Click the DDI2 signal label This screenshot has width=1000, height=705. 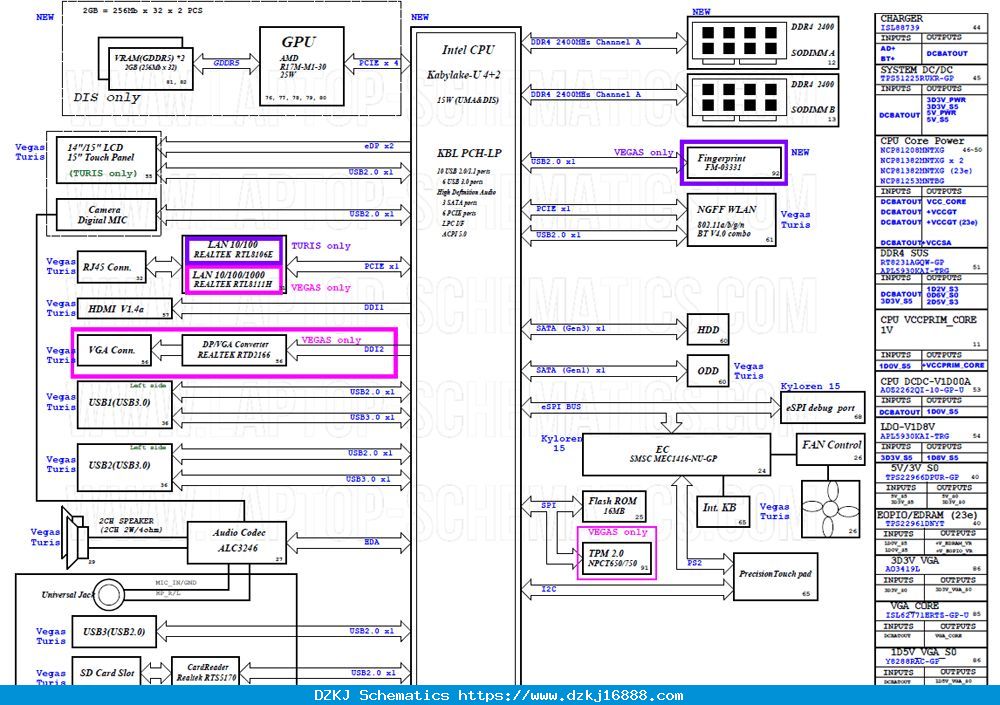coord(374,350)
